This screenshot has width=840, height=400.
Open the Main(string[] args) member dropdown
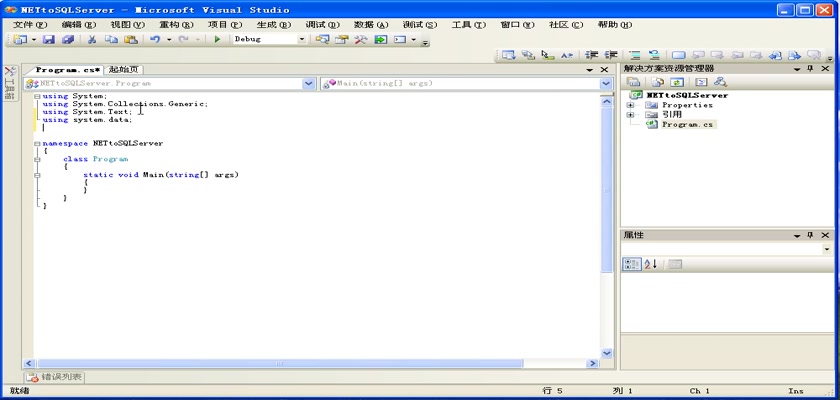[606, 84]
